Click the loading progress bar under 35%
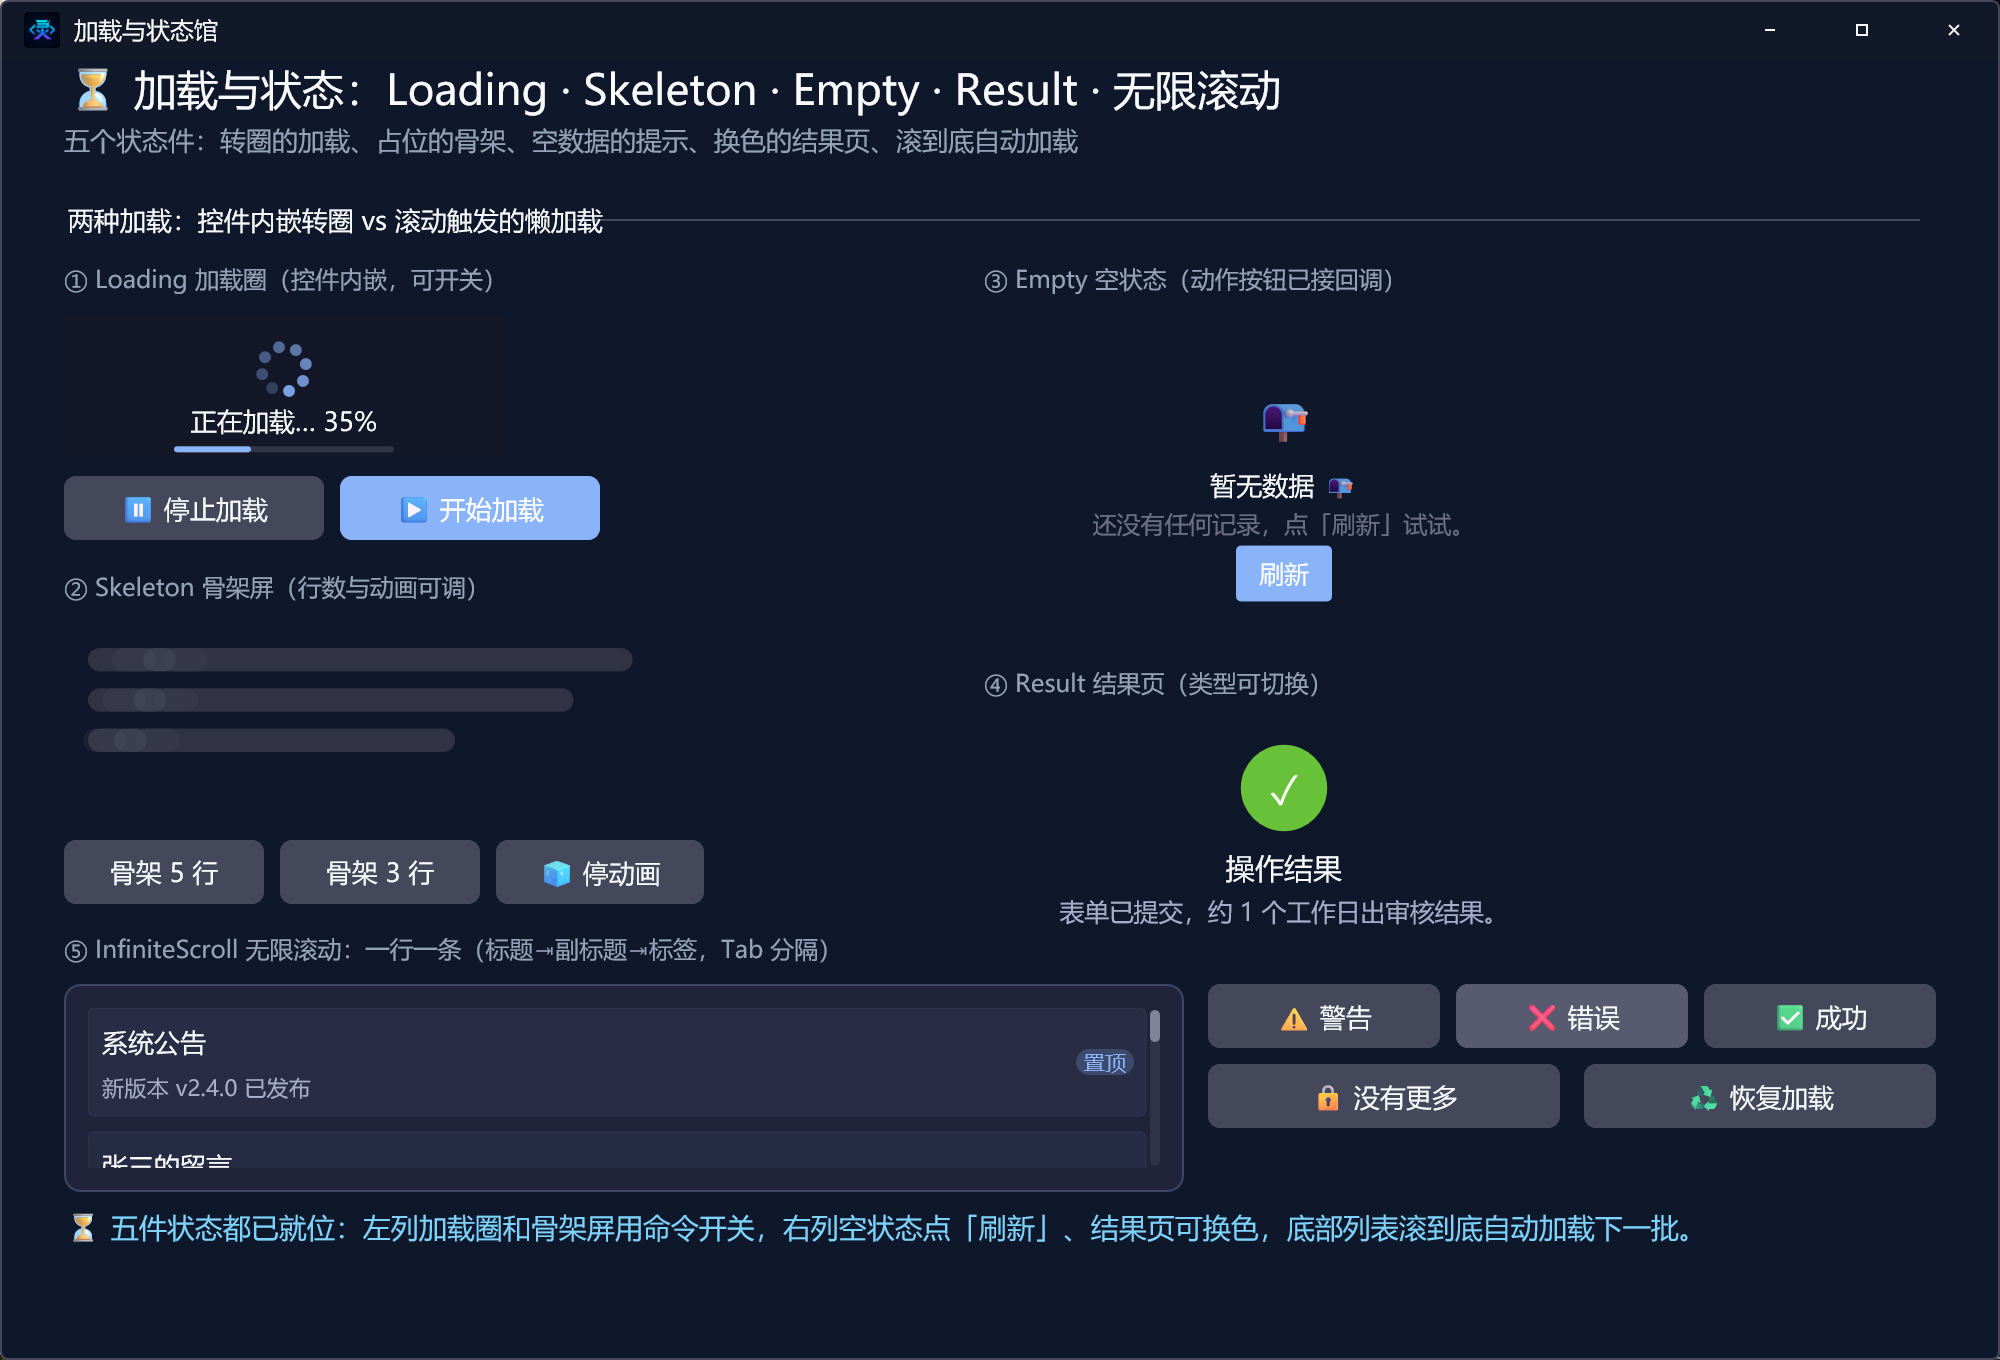 (284, 449)
